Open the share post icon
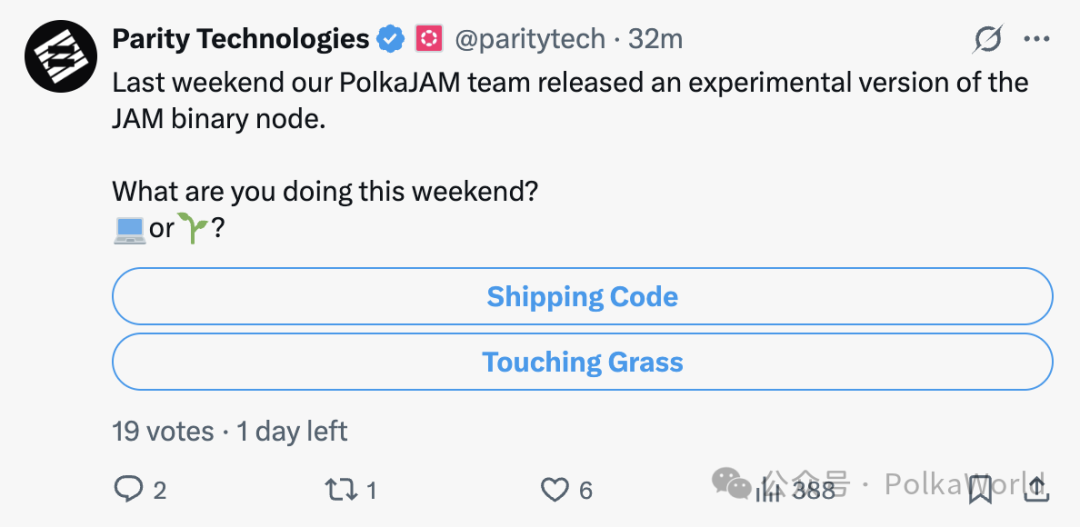This screenshot has width=1080, height=527. coord(1036,488)
